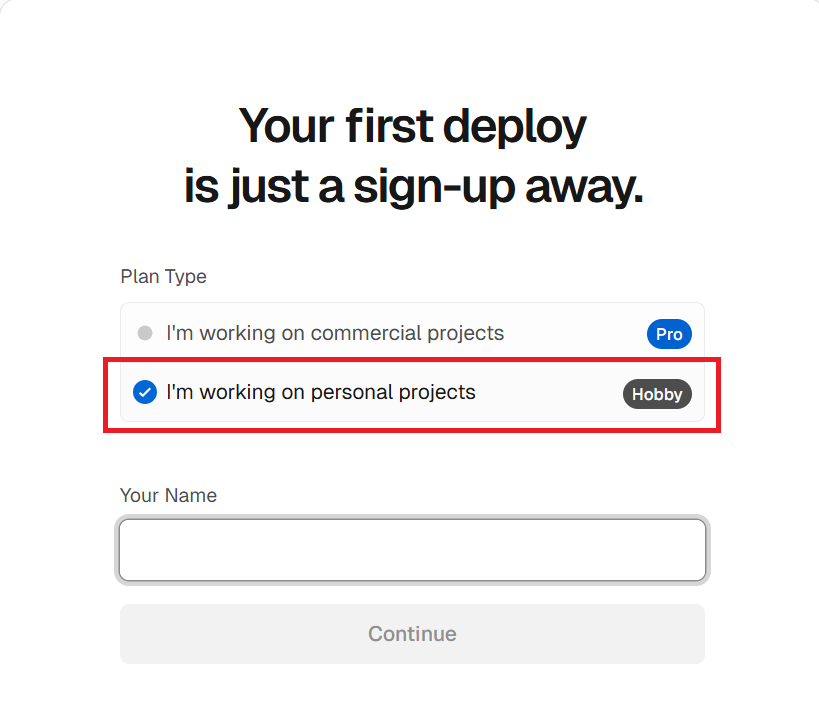819x717 pixels.
Task: Click the Pro pill next to commercial projects
Action: (x=668, y=333)
